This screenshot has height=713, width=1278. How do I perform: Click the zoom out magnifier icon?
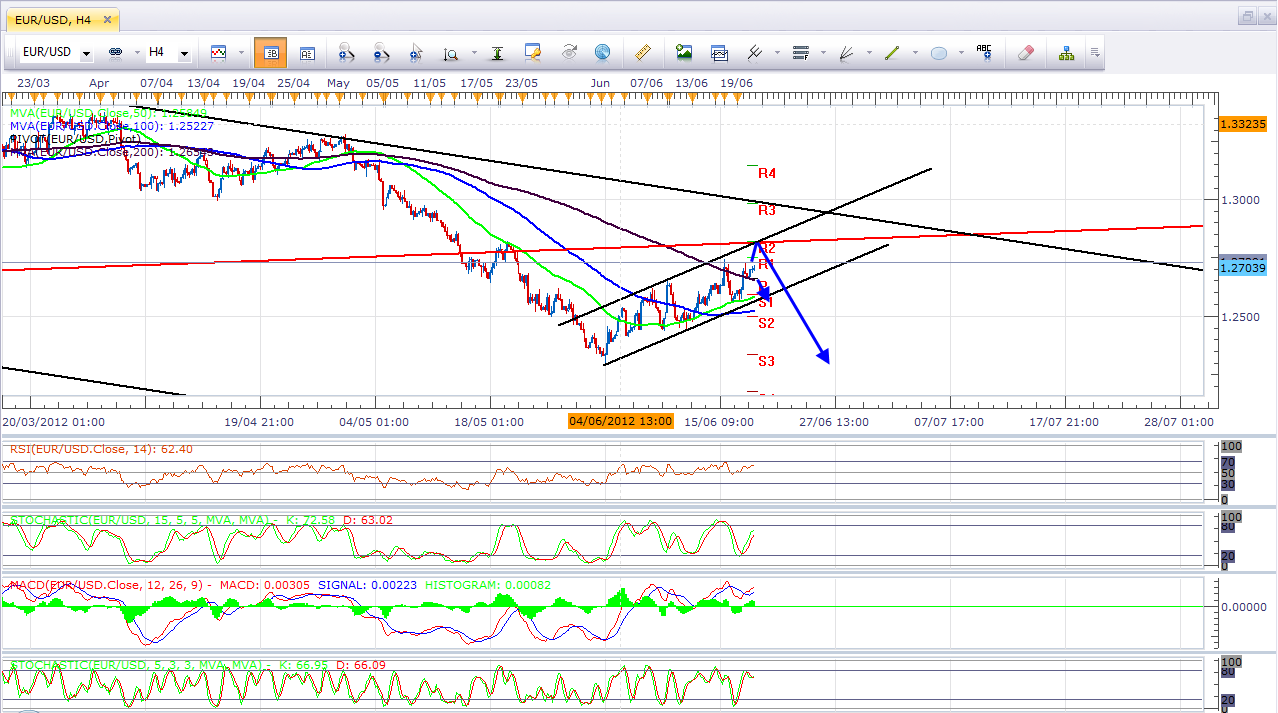tap(382, 52)
